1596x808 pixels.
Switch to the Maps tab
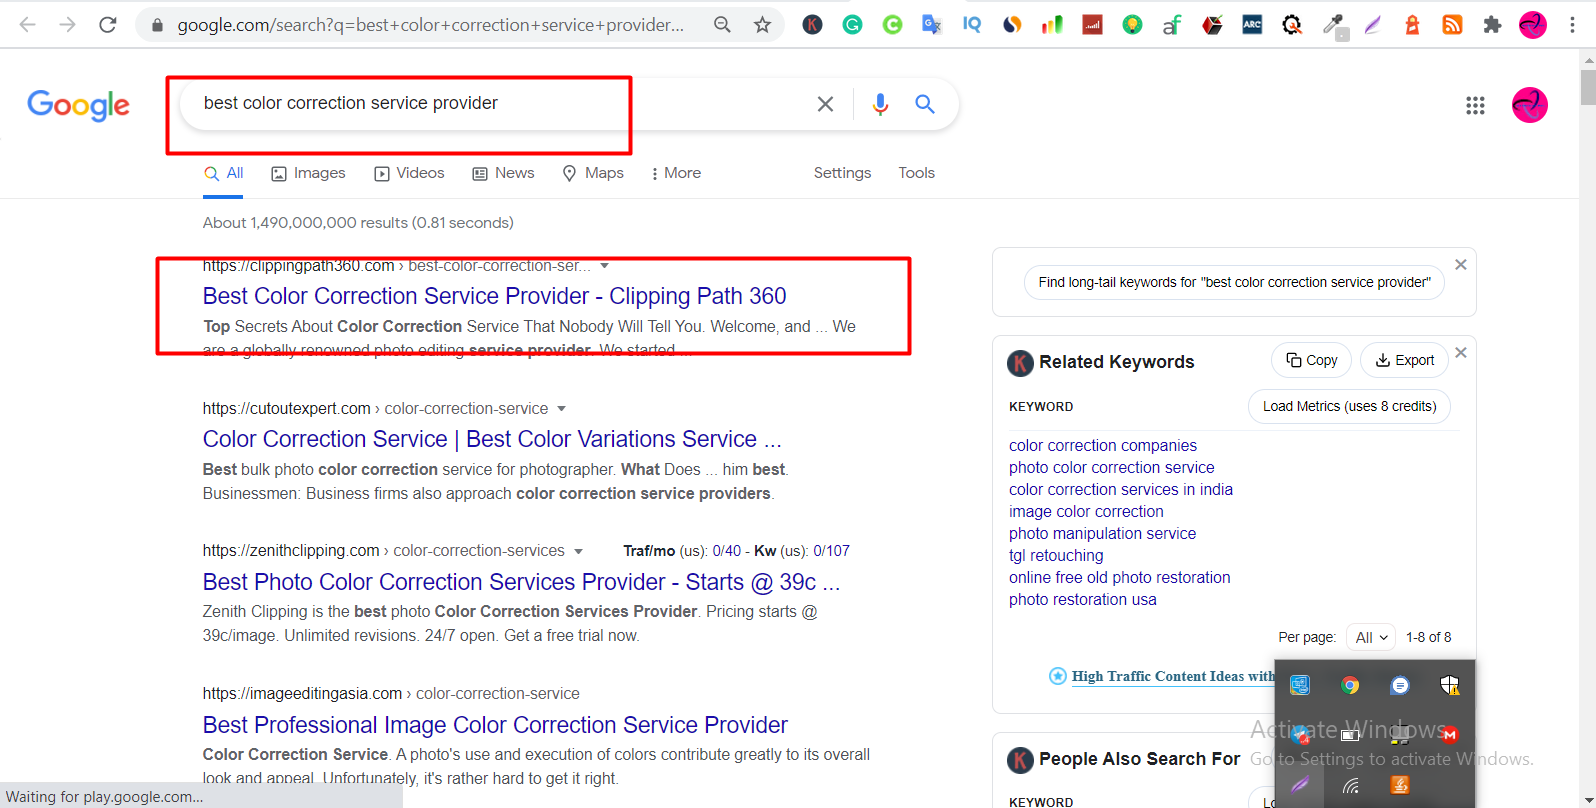[593, 173]
